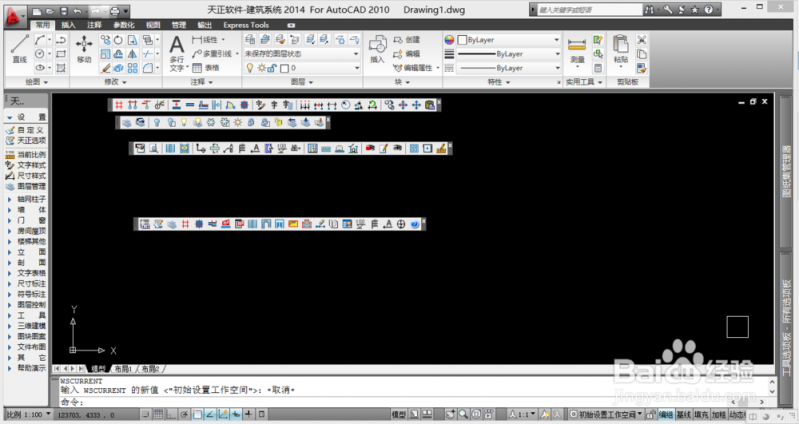
Task: Click the array grid icon in 修改 panel
Action: 132,68
